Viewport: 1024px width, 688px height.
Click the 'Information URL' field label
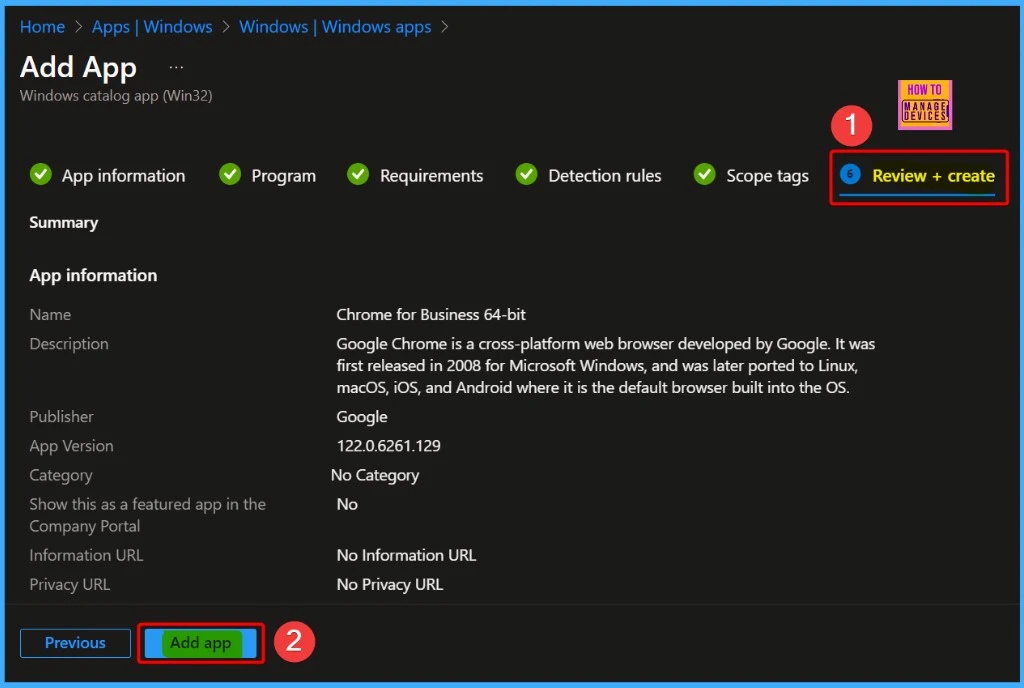click(x=86, y=555)
